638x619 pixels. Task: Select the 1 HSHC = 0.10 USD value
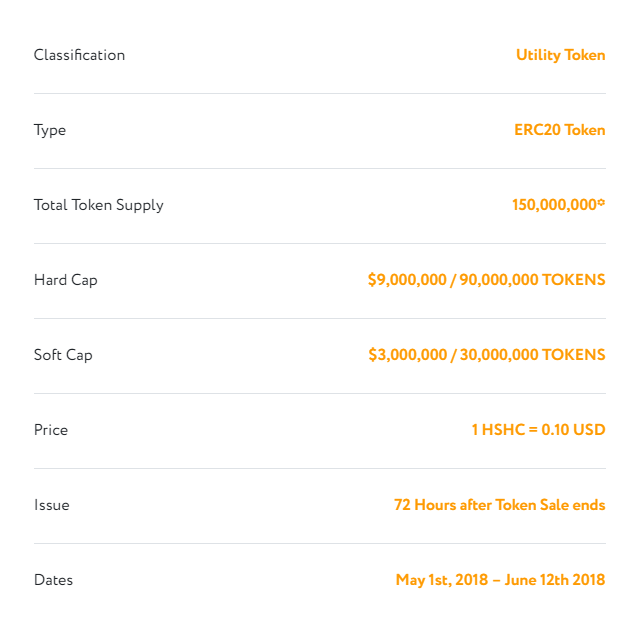coord(538,430)
